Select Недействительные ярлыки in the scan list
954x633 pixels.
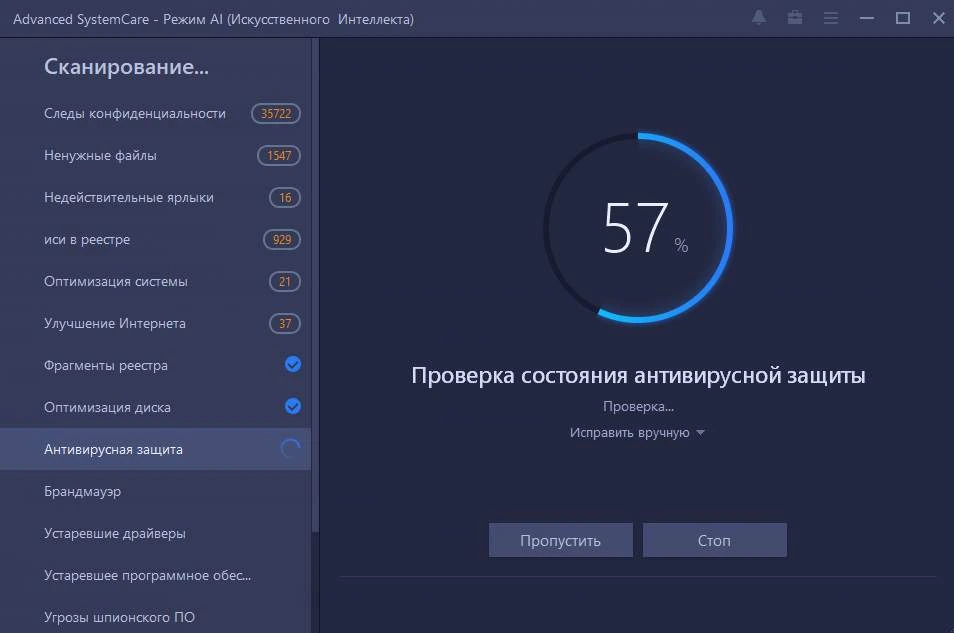(155, 197)
